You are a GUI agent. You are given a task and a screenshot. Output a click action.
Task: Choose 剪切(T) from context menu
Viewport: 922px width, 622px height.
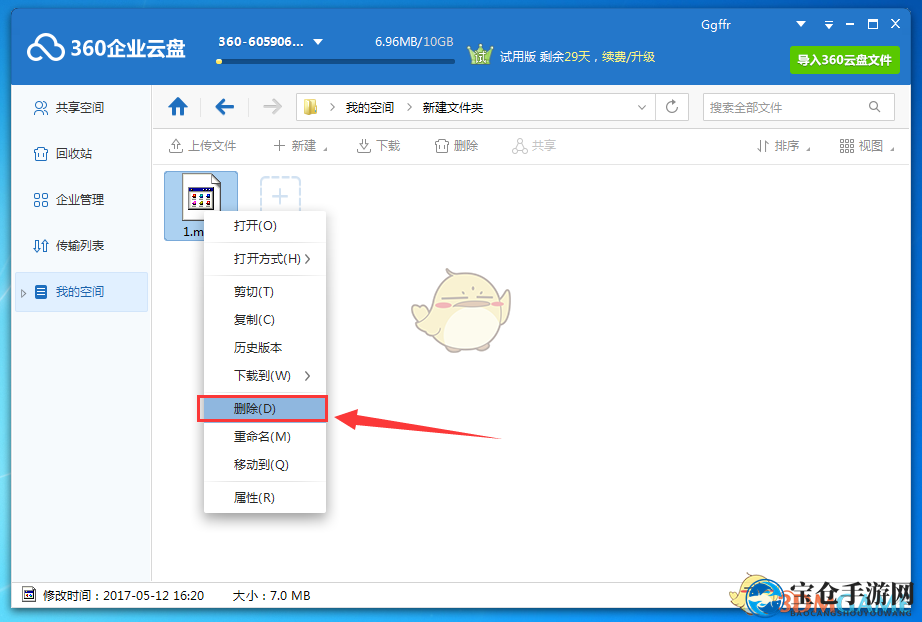click(265, 292)
